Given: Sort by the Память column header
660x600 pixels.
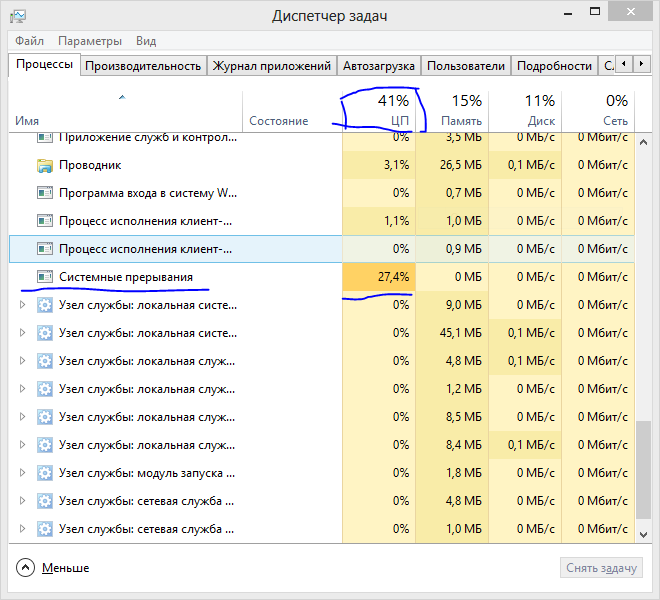Looking at the screenshot, I should (x=452, y=111).
